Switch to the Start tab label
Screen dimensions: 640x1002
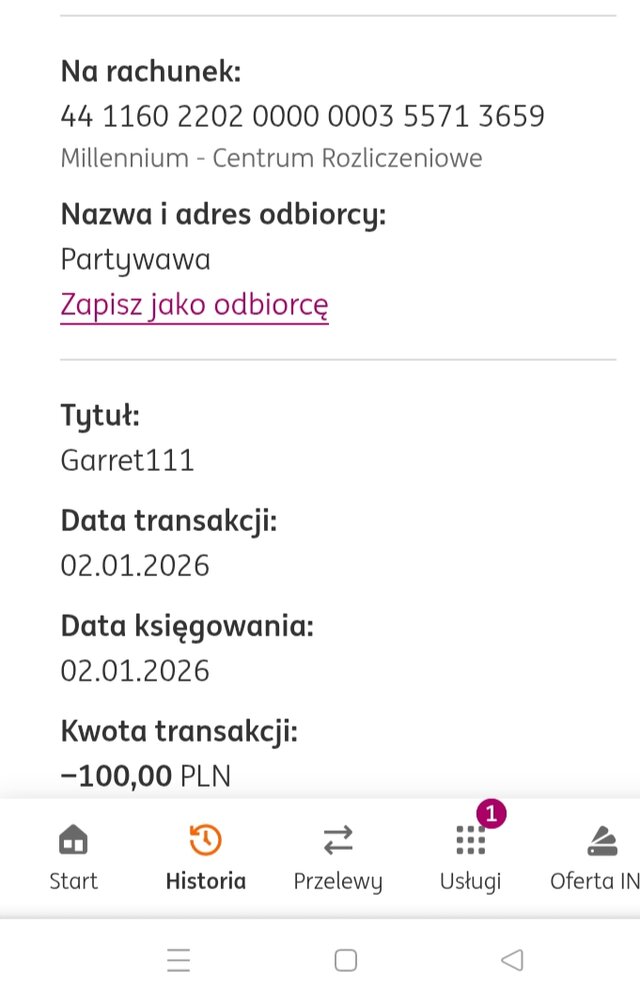tap(73, 881)
